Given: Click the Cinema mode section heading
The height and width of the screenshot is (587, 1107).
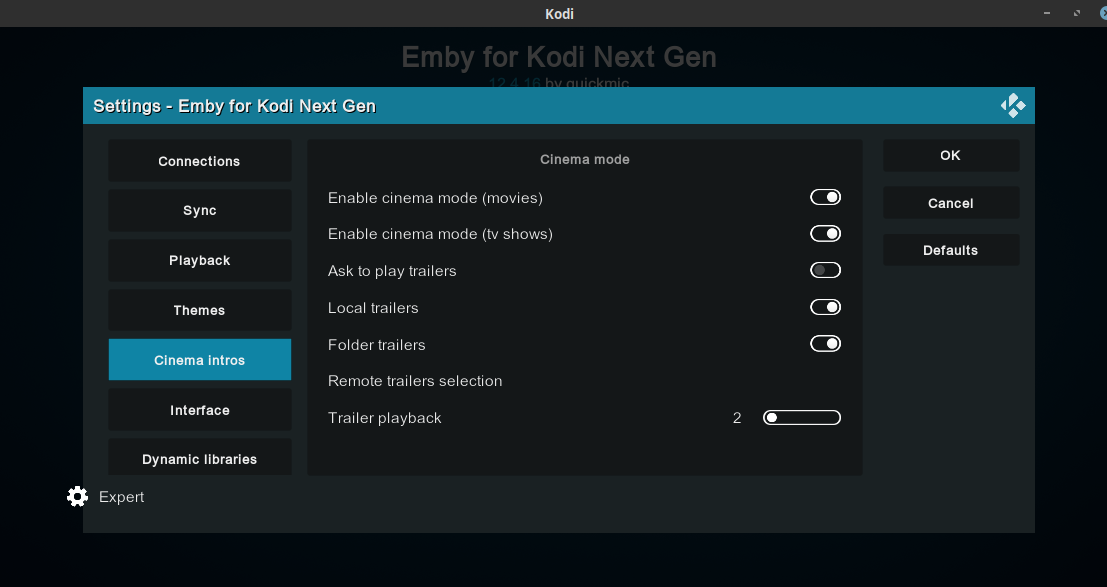Looking at the screenshot, I should (585, 160).
